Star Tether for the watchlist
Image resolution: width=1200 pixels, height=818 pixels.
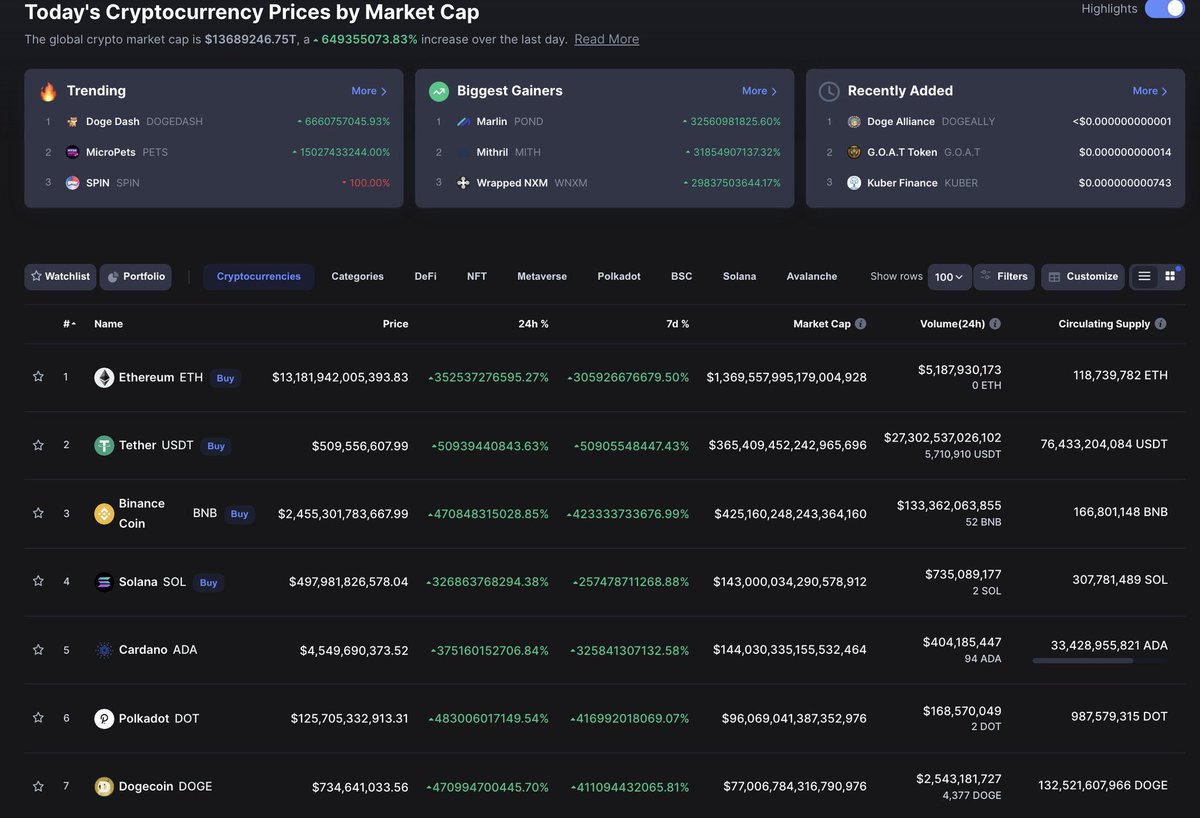(38, 445)
